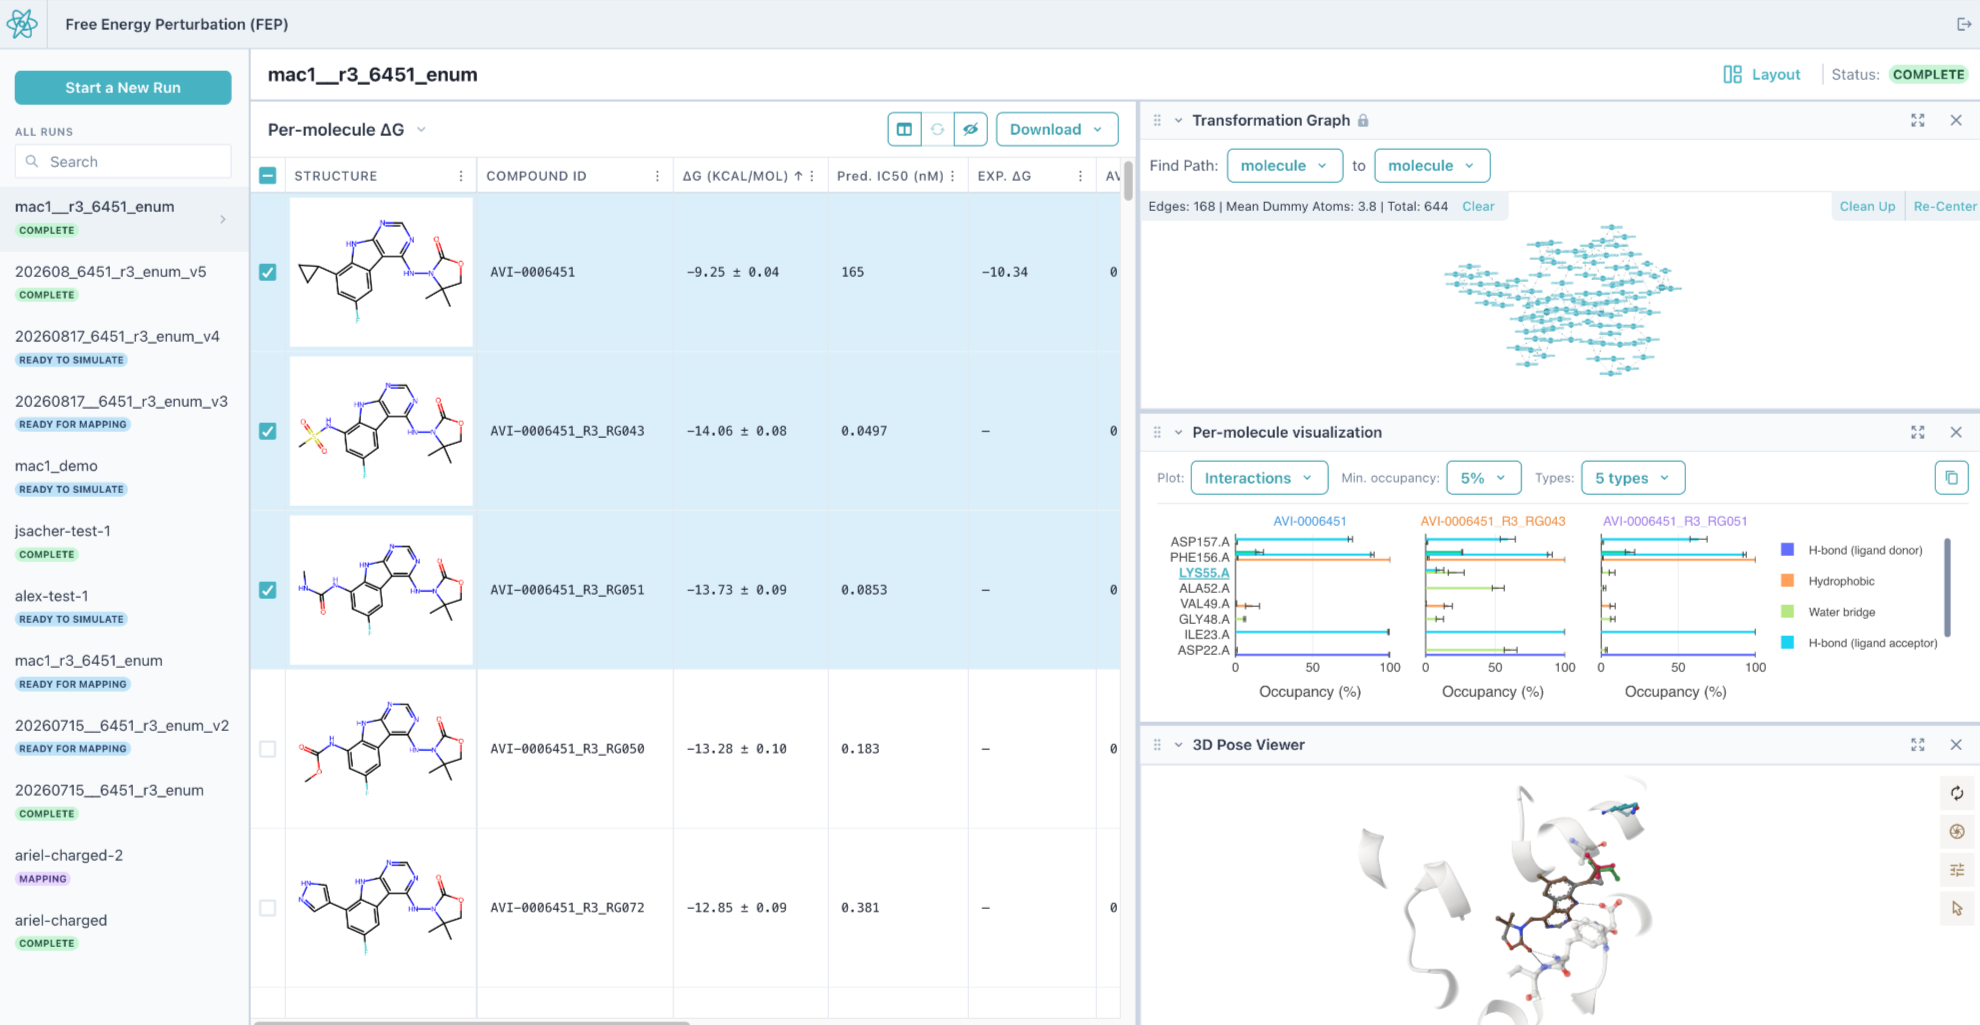Click the LYS55.A residue link
The image size is (1980, 1025).
(1204, 573)
